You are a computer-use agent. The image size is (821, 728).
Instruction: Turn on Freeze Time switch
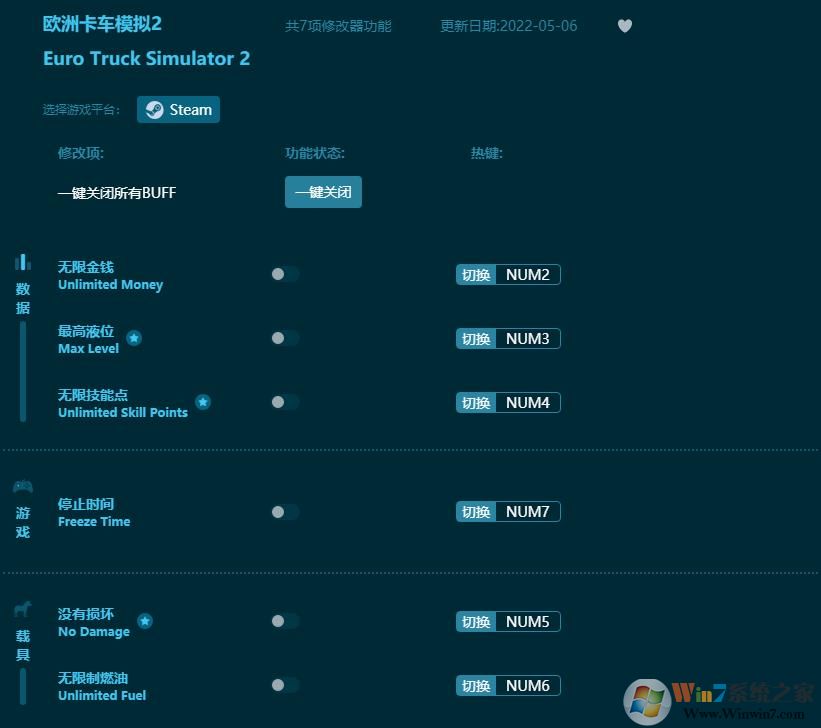click(285, 512)
